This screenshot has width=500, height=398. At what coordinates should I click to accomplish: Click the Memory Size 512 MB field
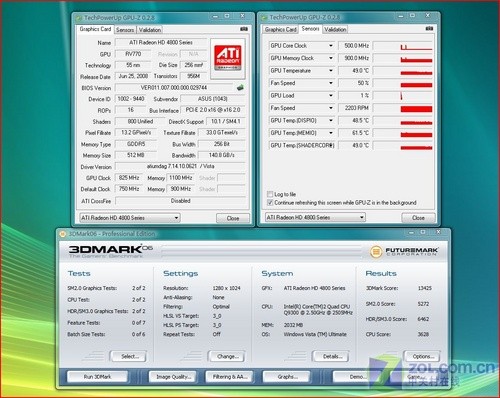(135, 155)
